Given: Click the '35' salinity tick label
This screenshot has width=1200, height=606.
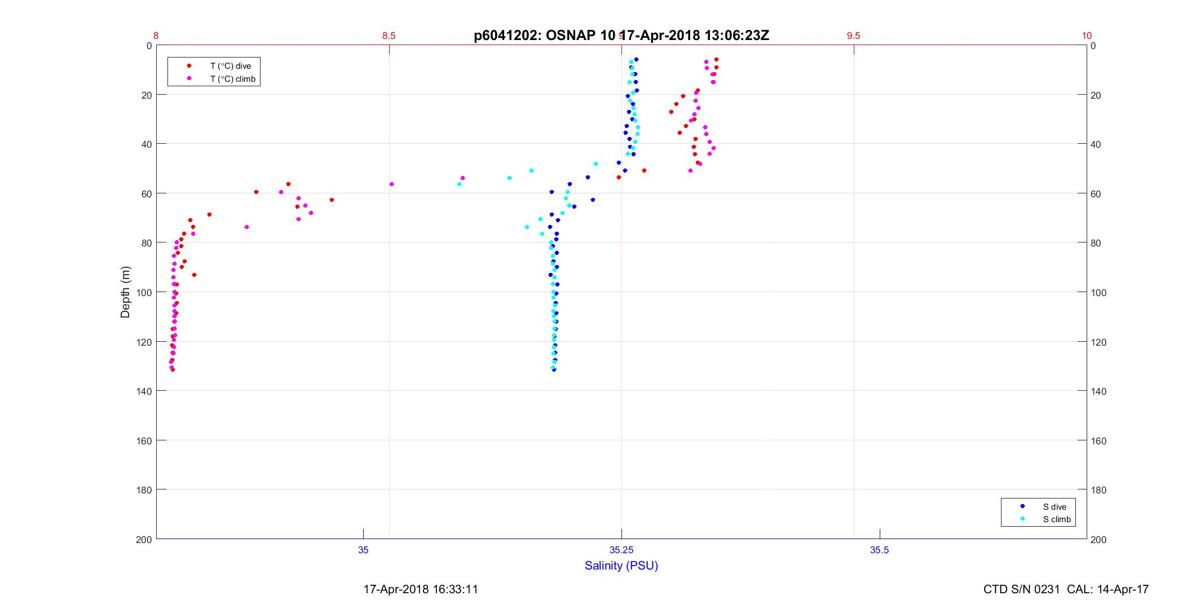Looking at the screenshot, I should tap(363, 550).
